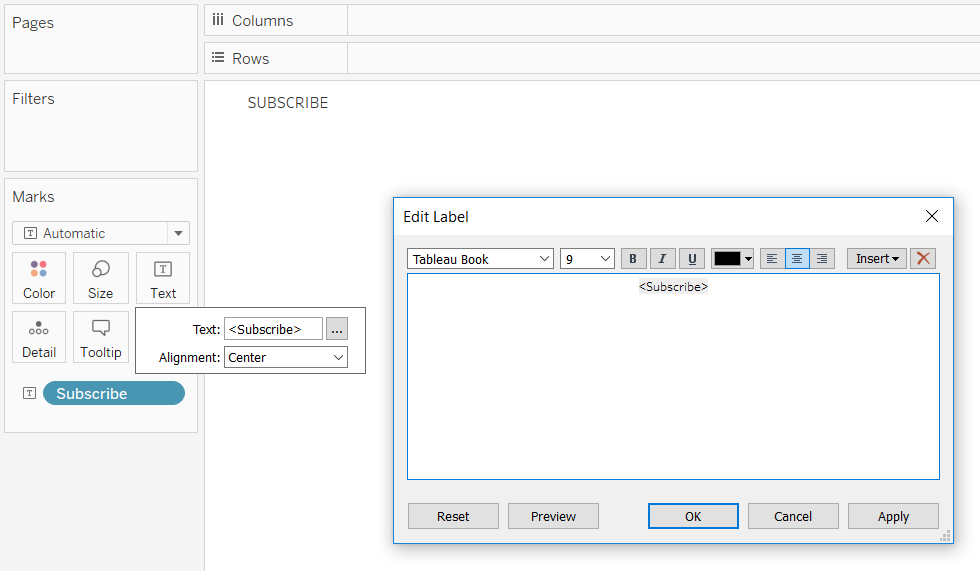The width and height of the screenshot is (980, 571).
Task: Click the Reset button
Action: click(x=453, y=516)
